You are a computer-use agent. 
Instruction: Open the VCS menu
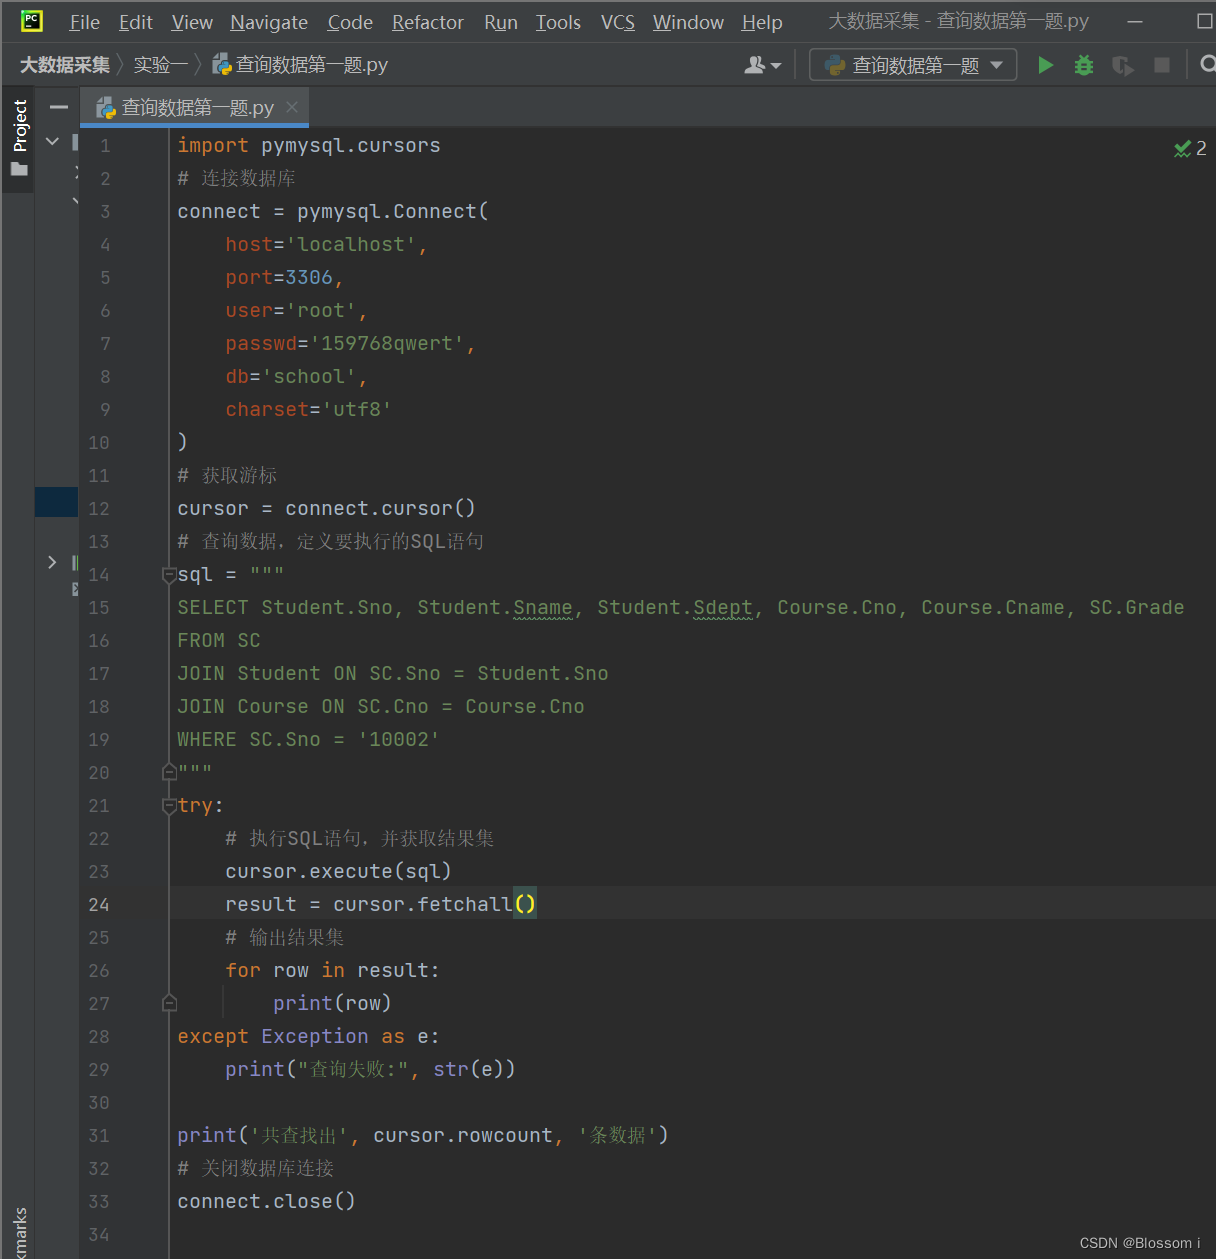pos(617,22)
